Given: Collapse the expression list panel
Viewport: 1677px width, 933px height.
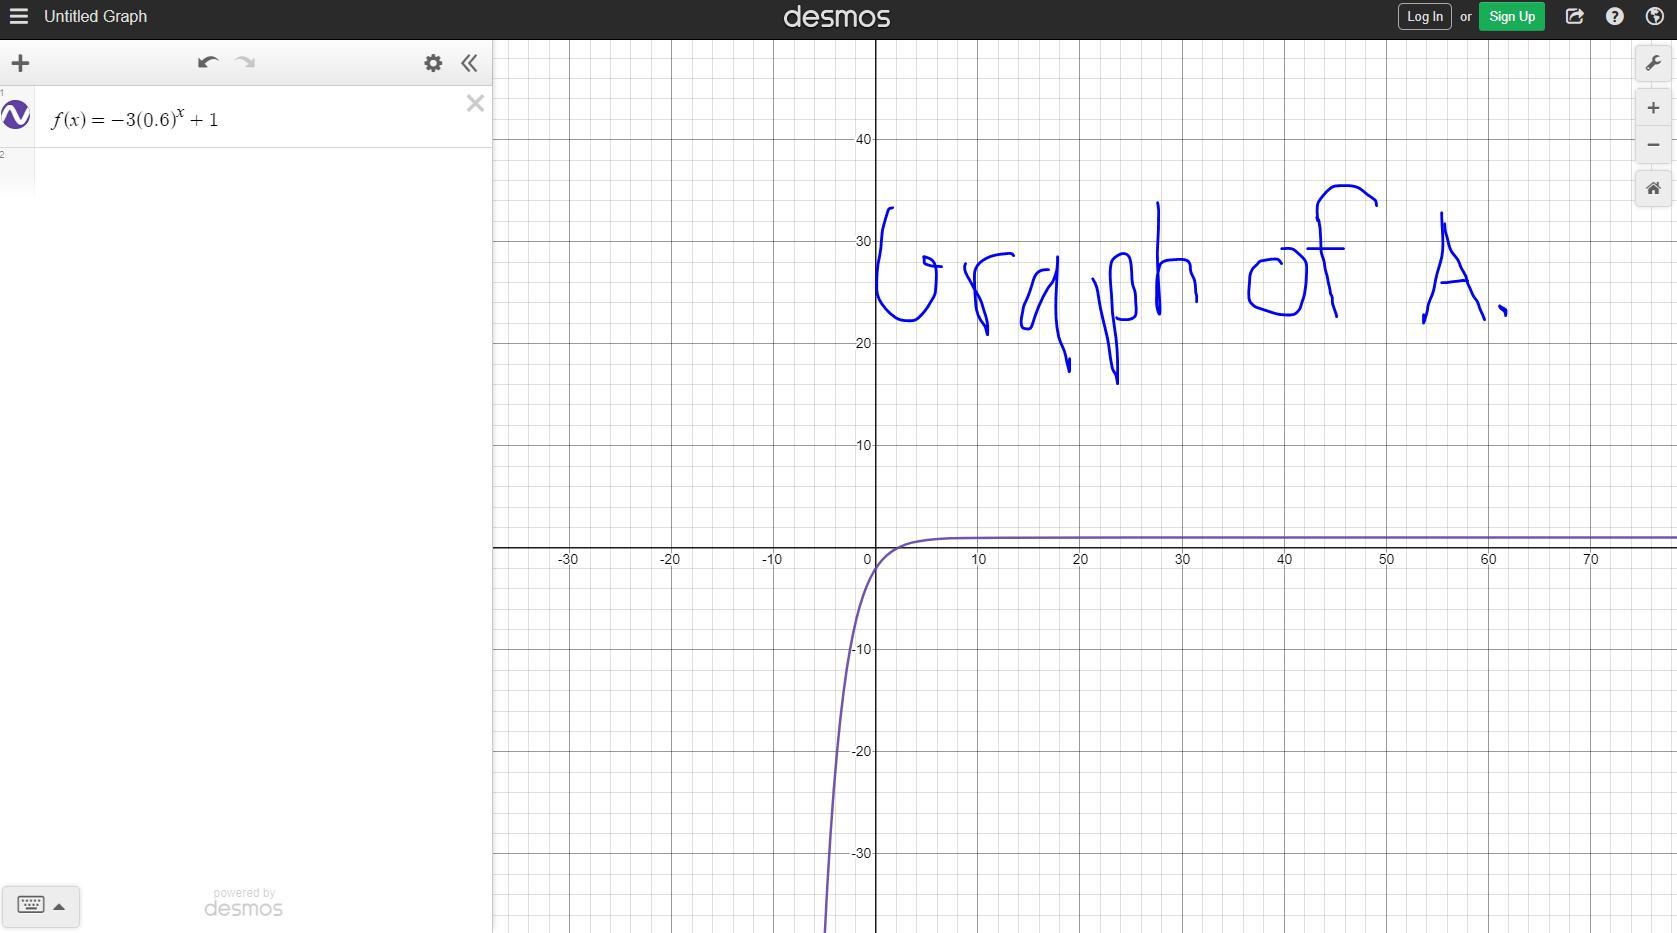Looking at the screenshot, I should coord(469,63).
